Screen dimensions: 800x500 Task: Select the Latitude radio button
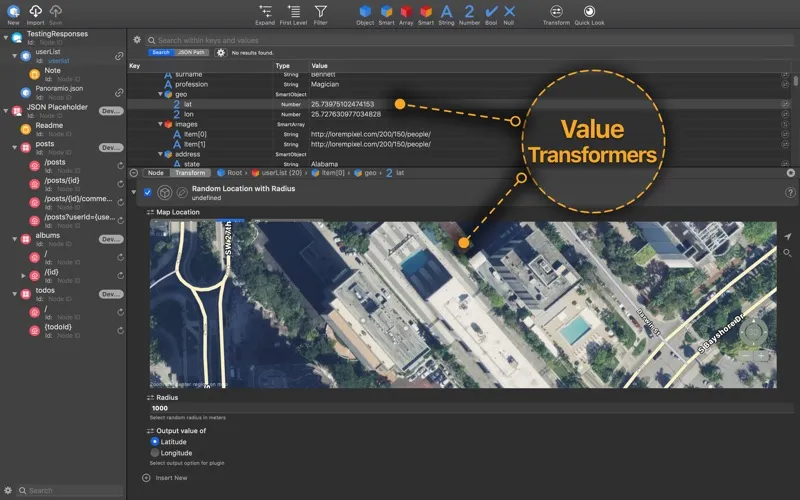[155, 441]
